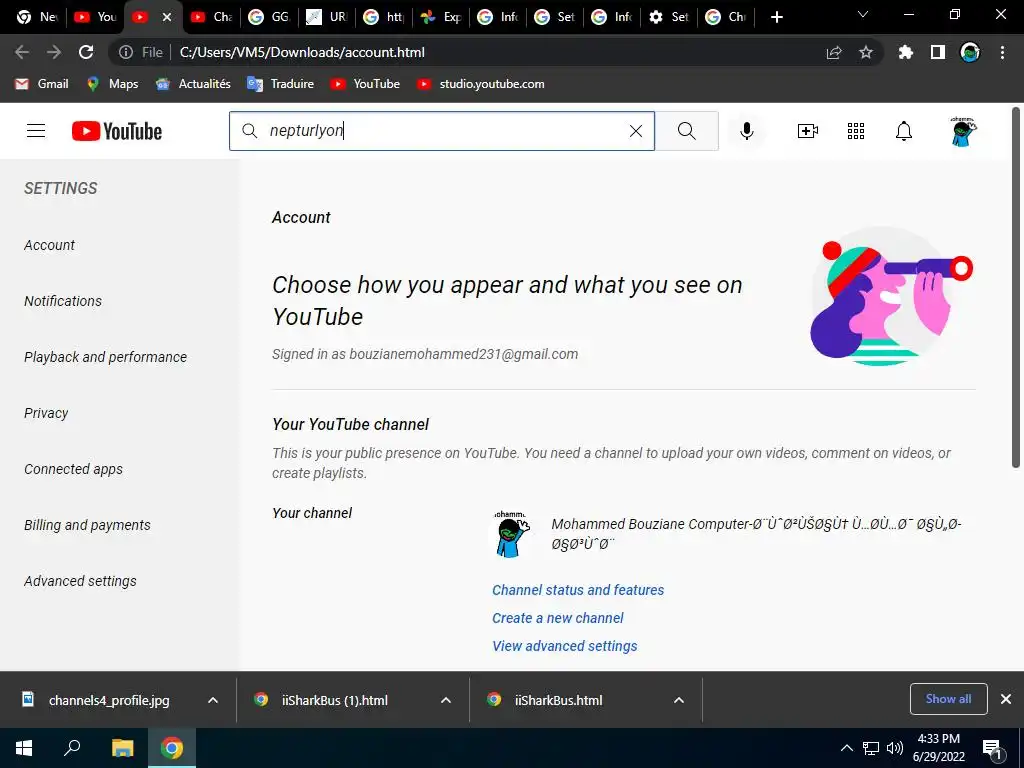1024x768 pixels.
Task: Start voice search with the microphone
Action: point(746,131)
